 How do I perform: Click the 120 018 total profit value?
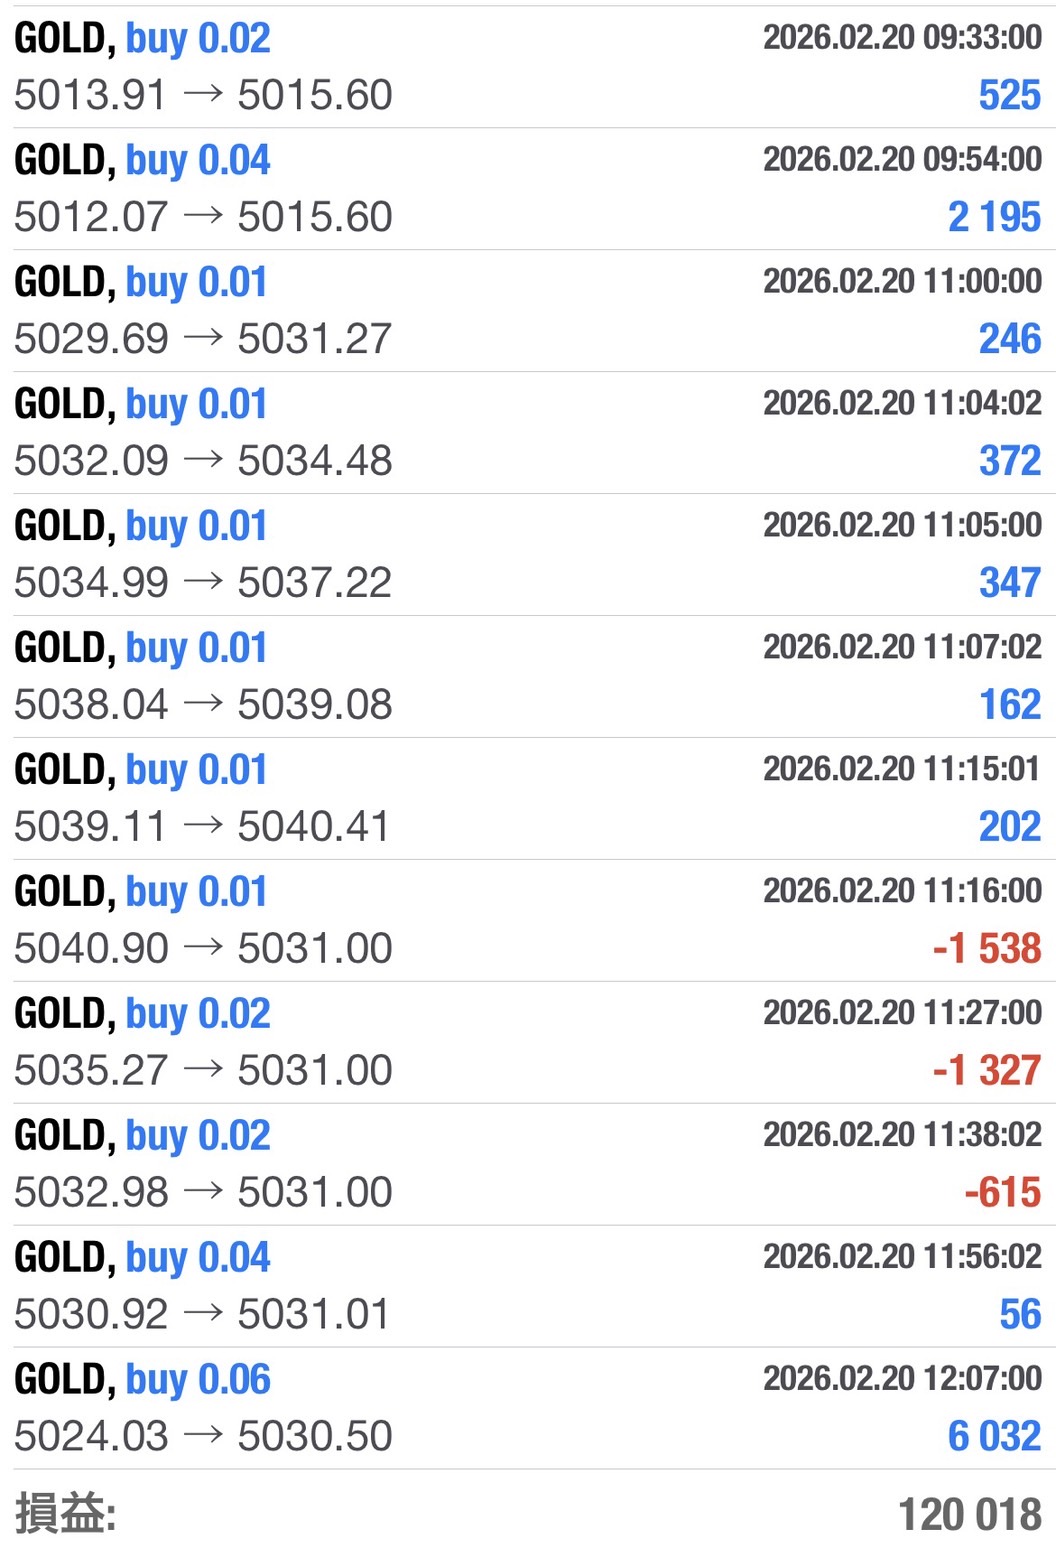(x=969, y=1515)
